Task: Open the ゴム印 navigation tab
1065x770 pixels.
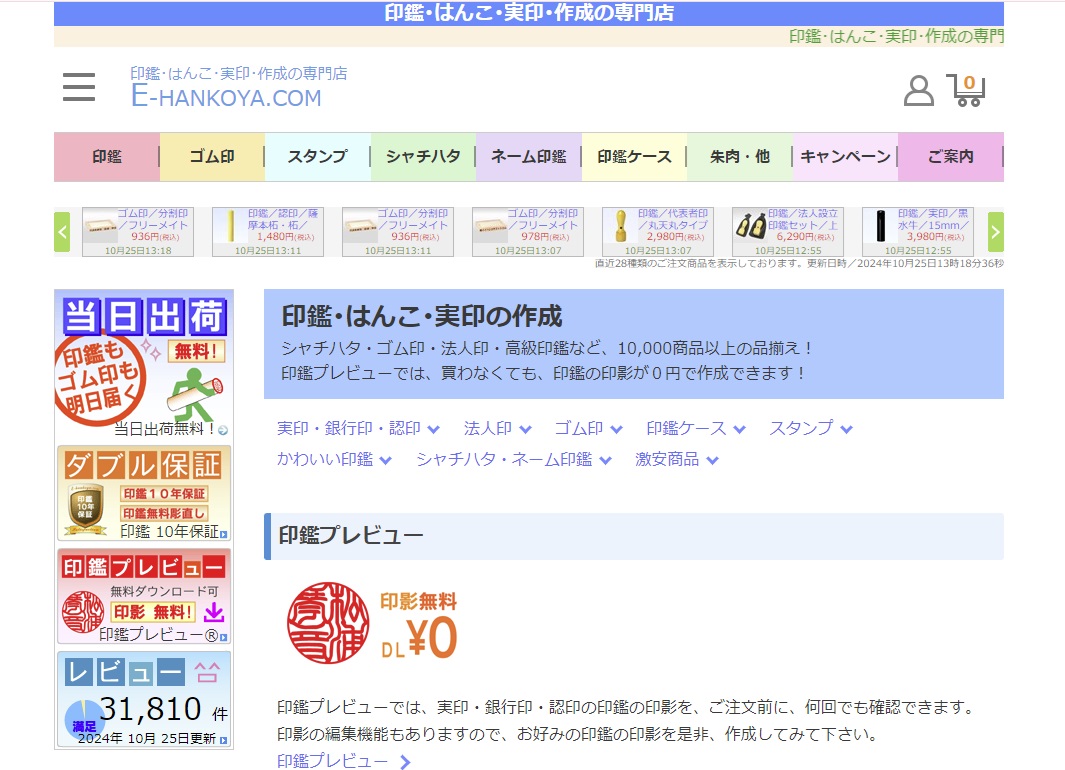Action: click(212, 157)
